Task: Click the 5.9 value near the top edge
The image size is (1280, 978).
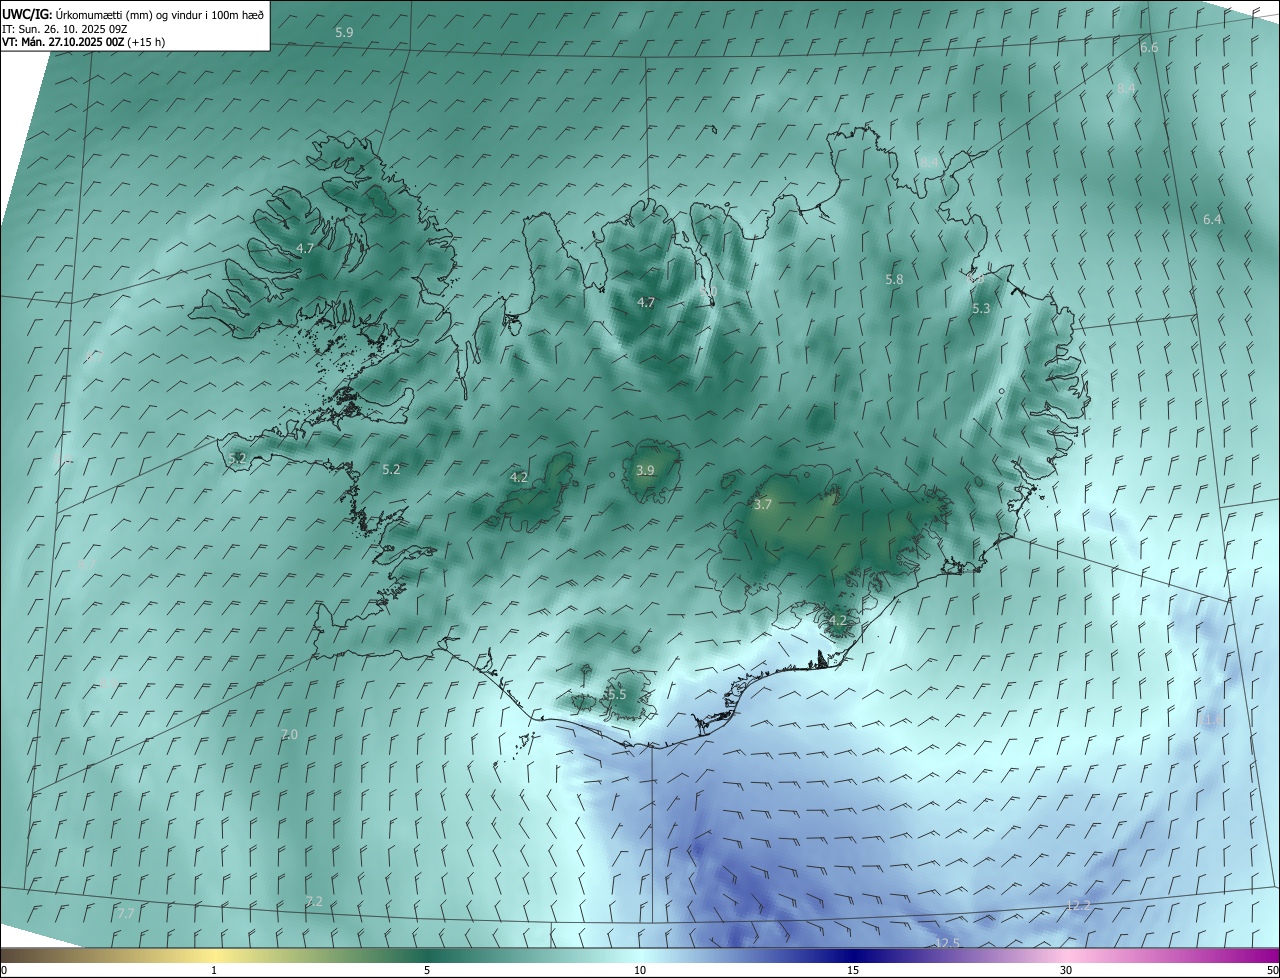Action: pyautogui.click(x=344, y=33)
